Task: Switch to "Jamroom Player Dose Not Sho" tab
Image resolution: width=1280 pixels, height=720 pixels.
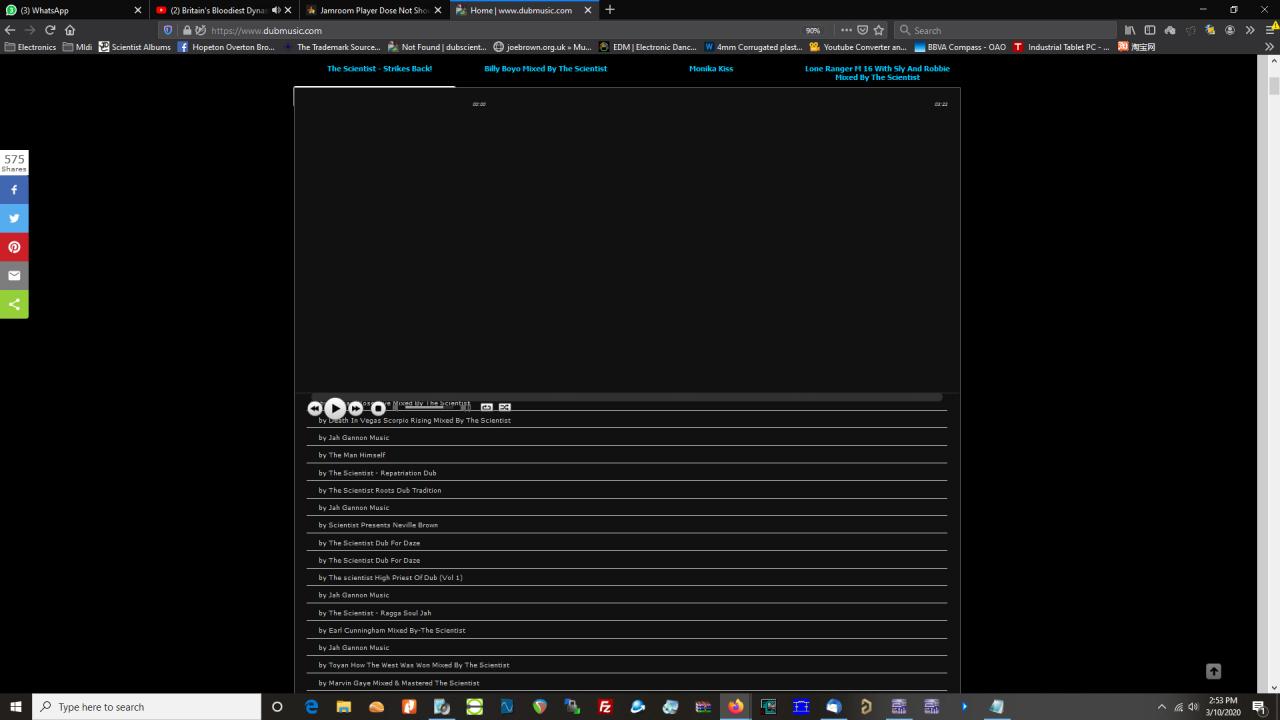Action: (x=374, y=10)
